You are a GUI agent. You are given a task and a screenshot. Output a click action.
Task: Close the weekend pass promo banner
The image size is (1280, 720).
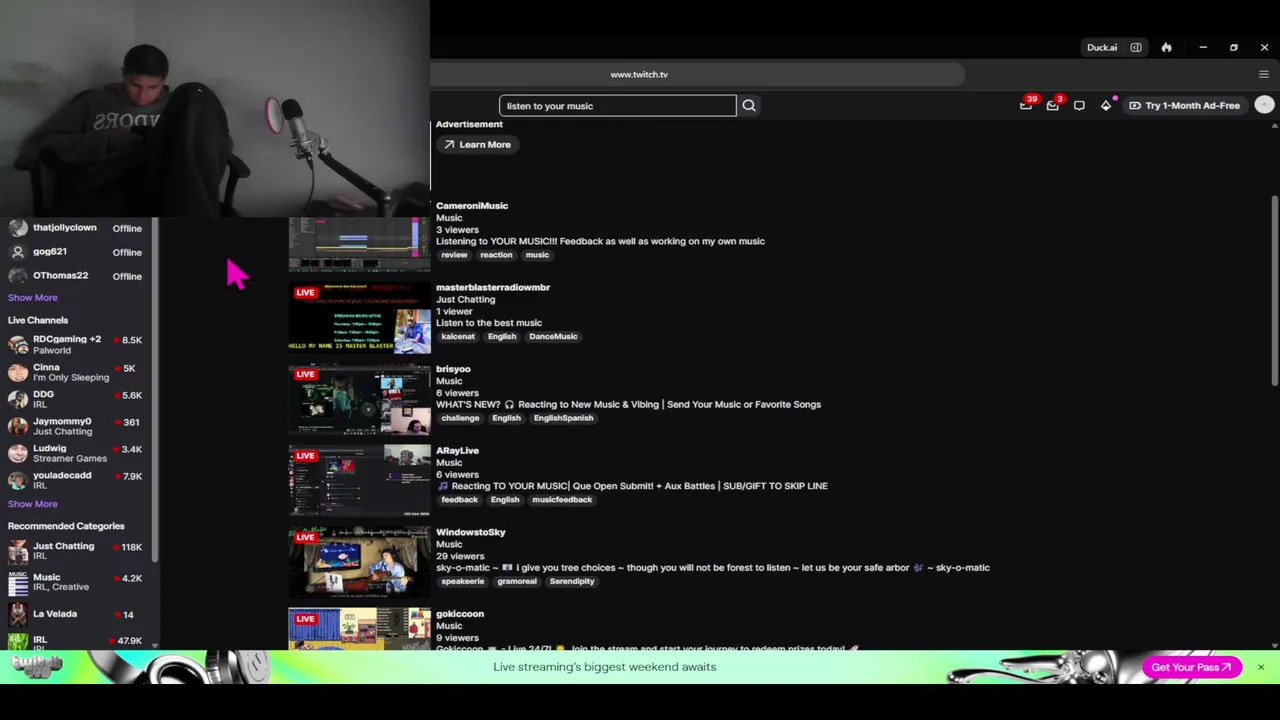tap(1261, 667)
